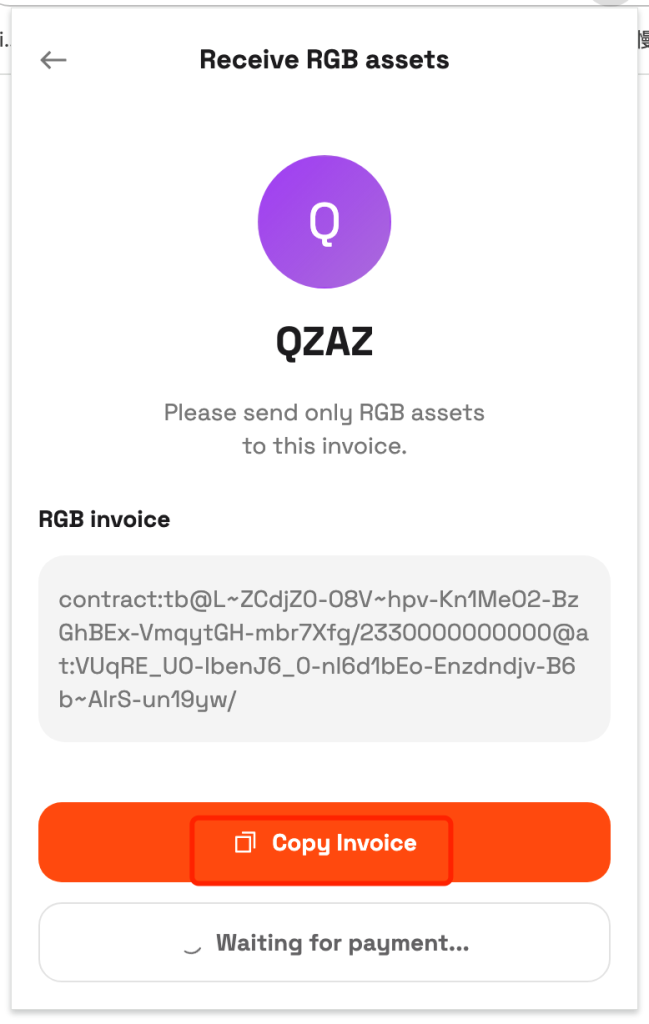Click the Receive RGB assets header title
Viewport: 649px width, 1024px height.
click(324, 59)
